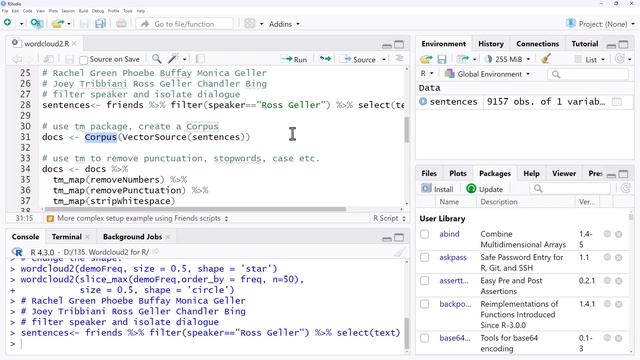This screenshot has height=360, width=640.
Task: Open the Source button dropdown arrow
Action: [384, 60]
